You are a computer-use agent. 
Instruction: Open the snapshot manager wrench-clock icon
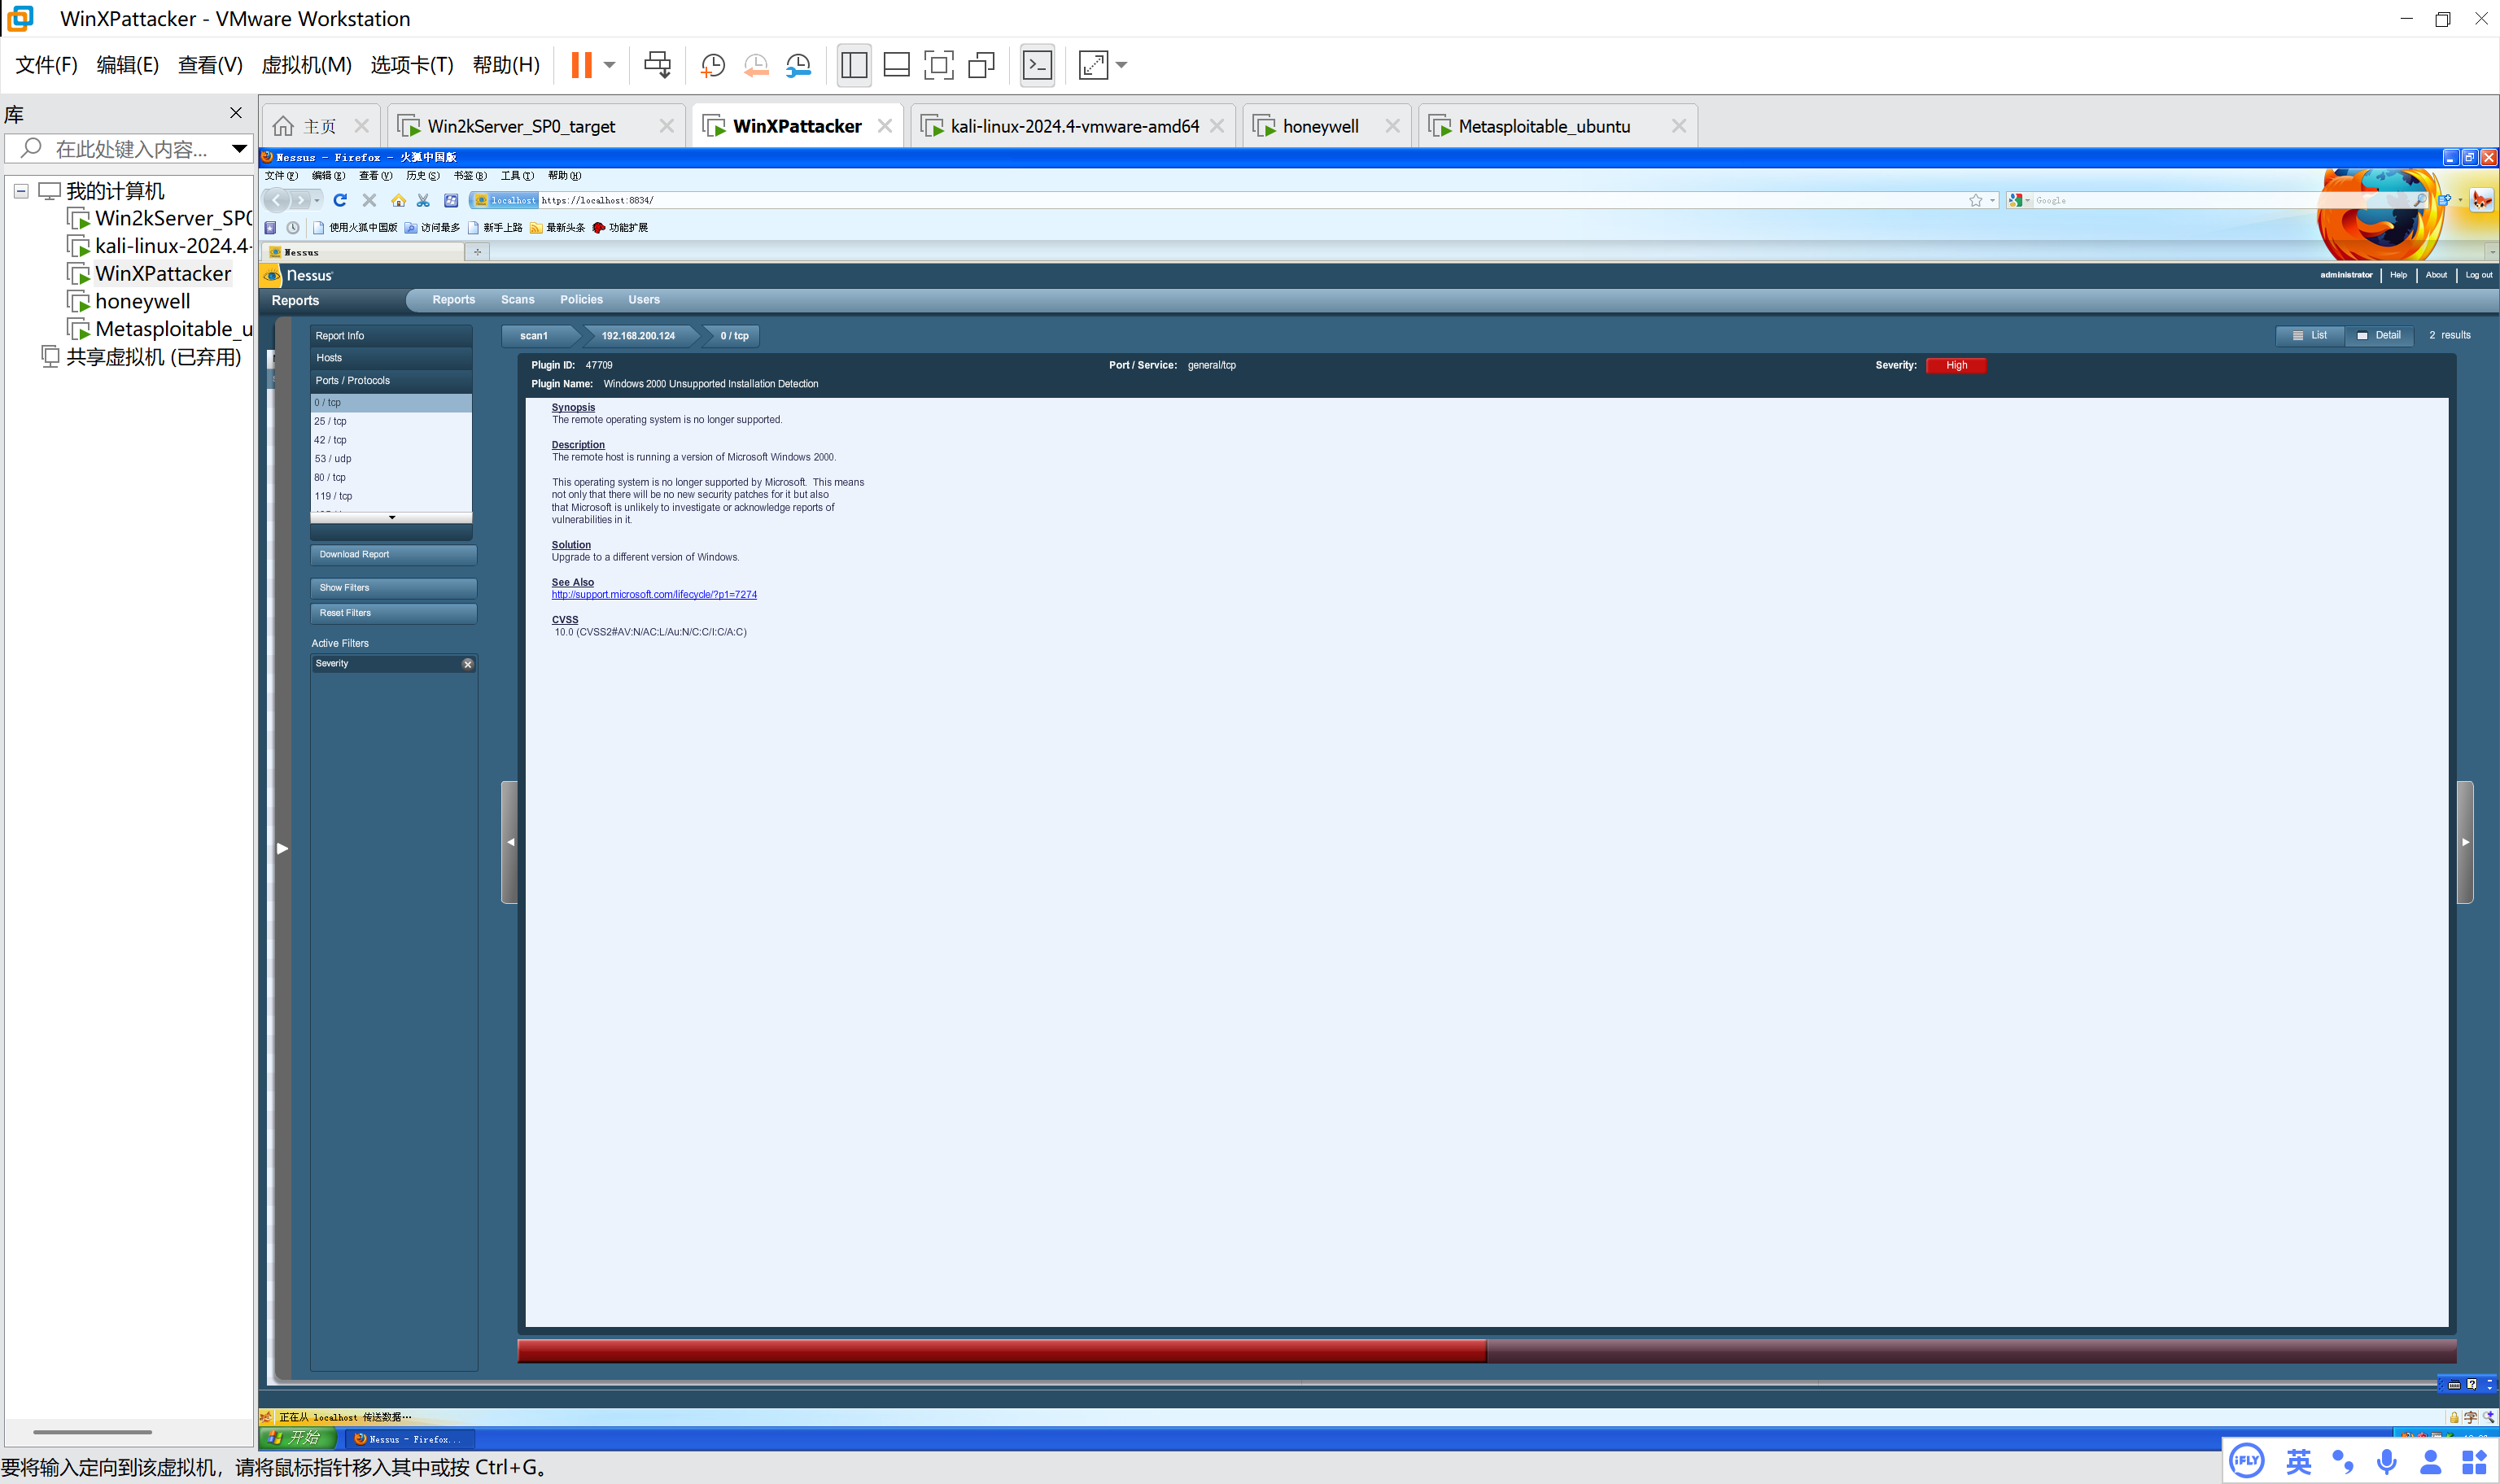pyautogui.click(x=798, y=65)
